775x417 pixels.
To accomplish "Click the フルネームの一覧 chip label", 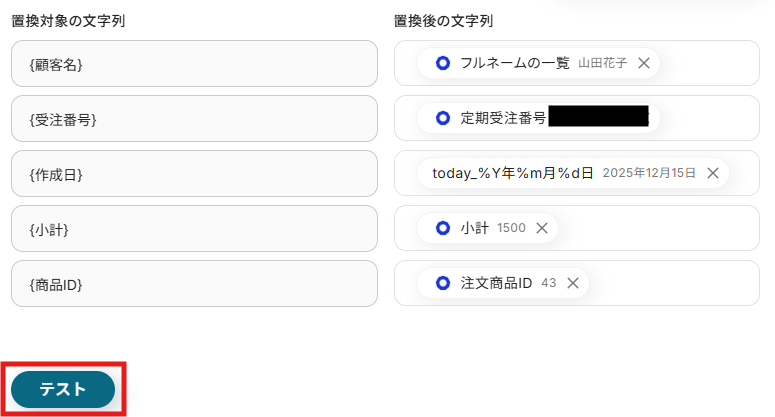I will (x=514, y=63).
